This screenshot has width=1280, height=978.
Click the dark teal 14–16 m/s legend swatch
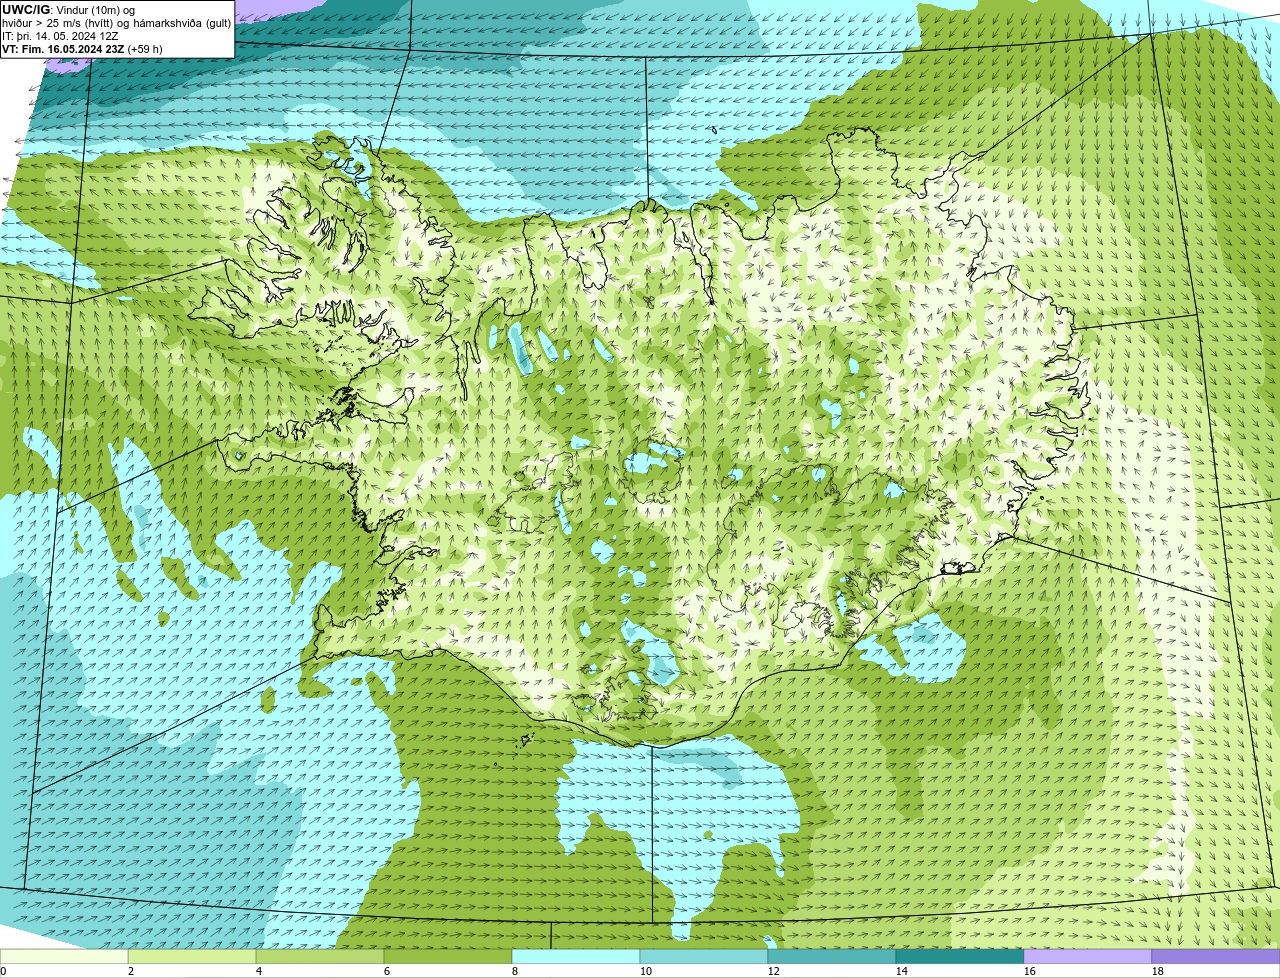(x=960, y=957)
